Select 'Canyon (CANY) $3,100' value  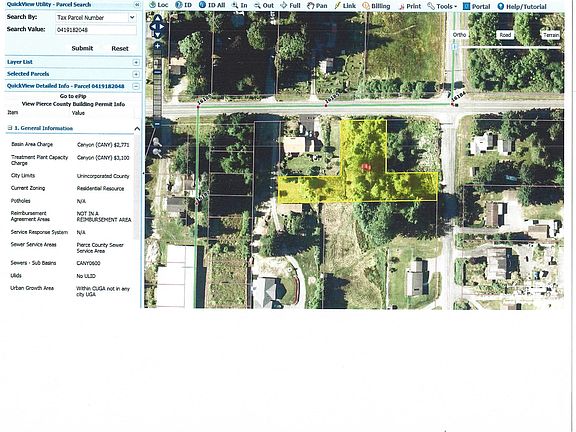click(x=103, y=158)
